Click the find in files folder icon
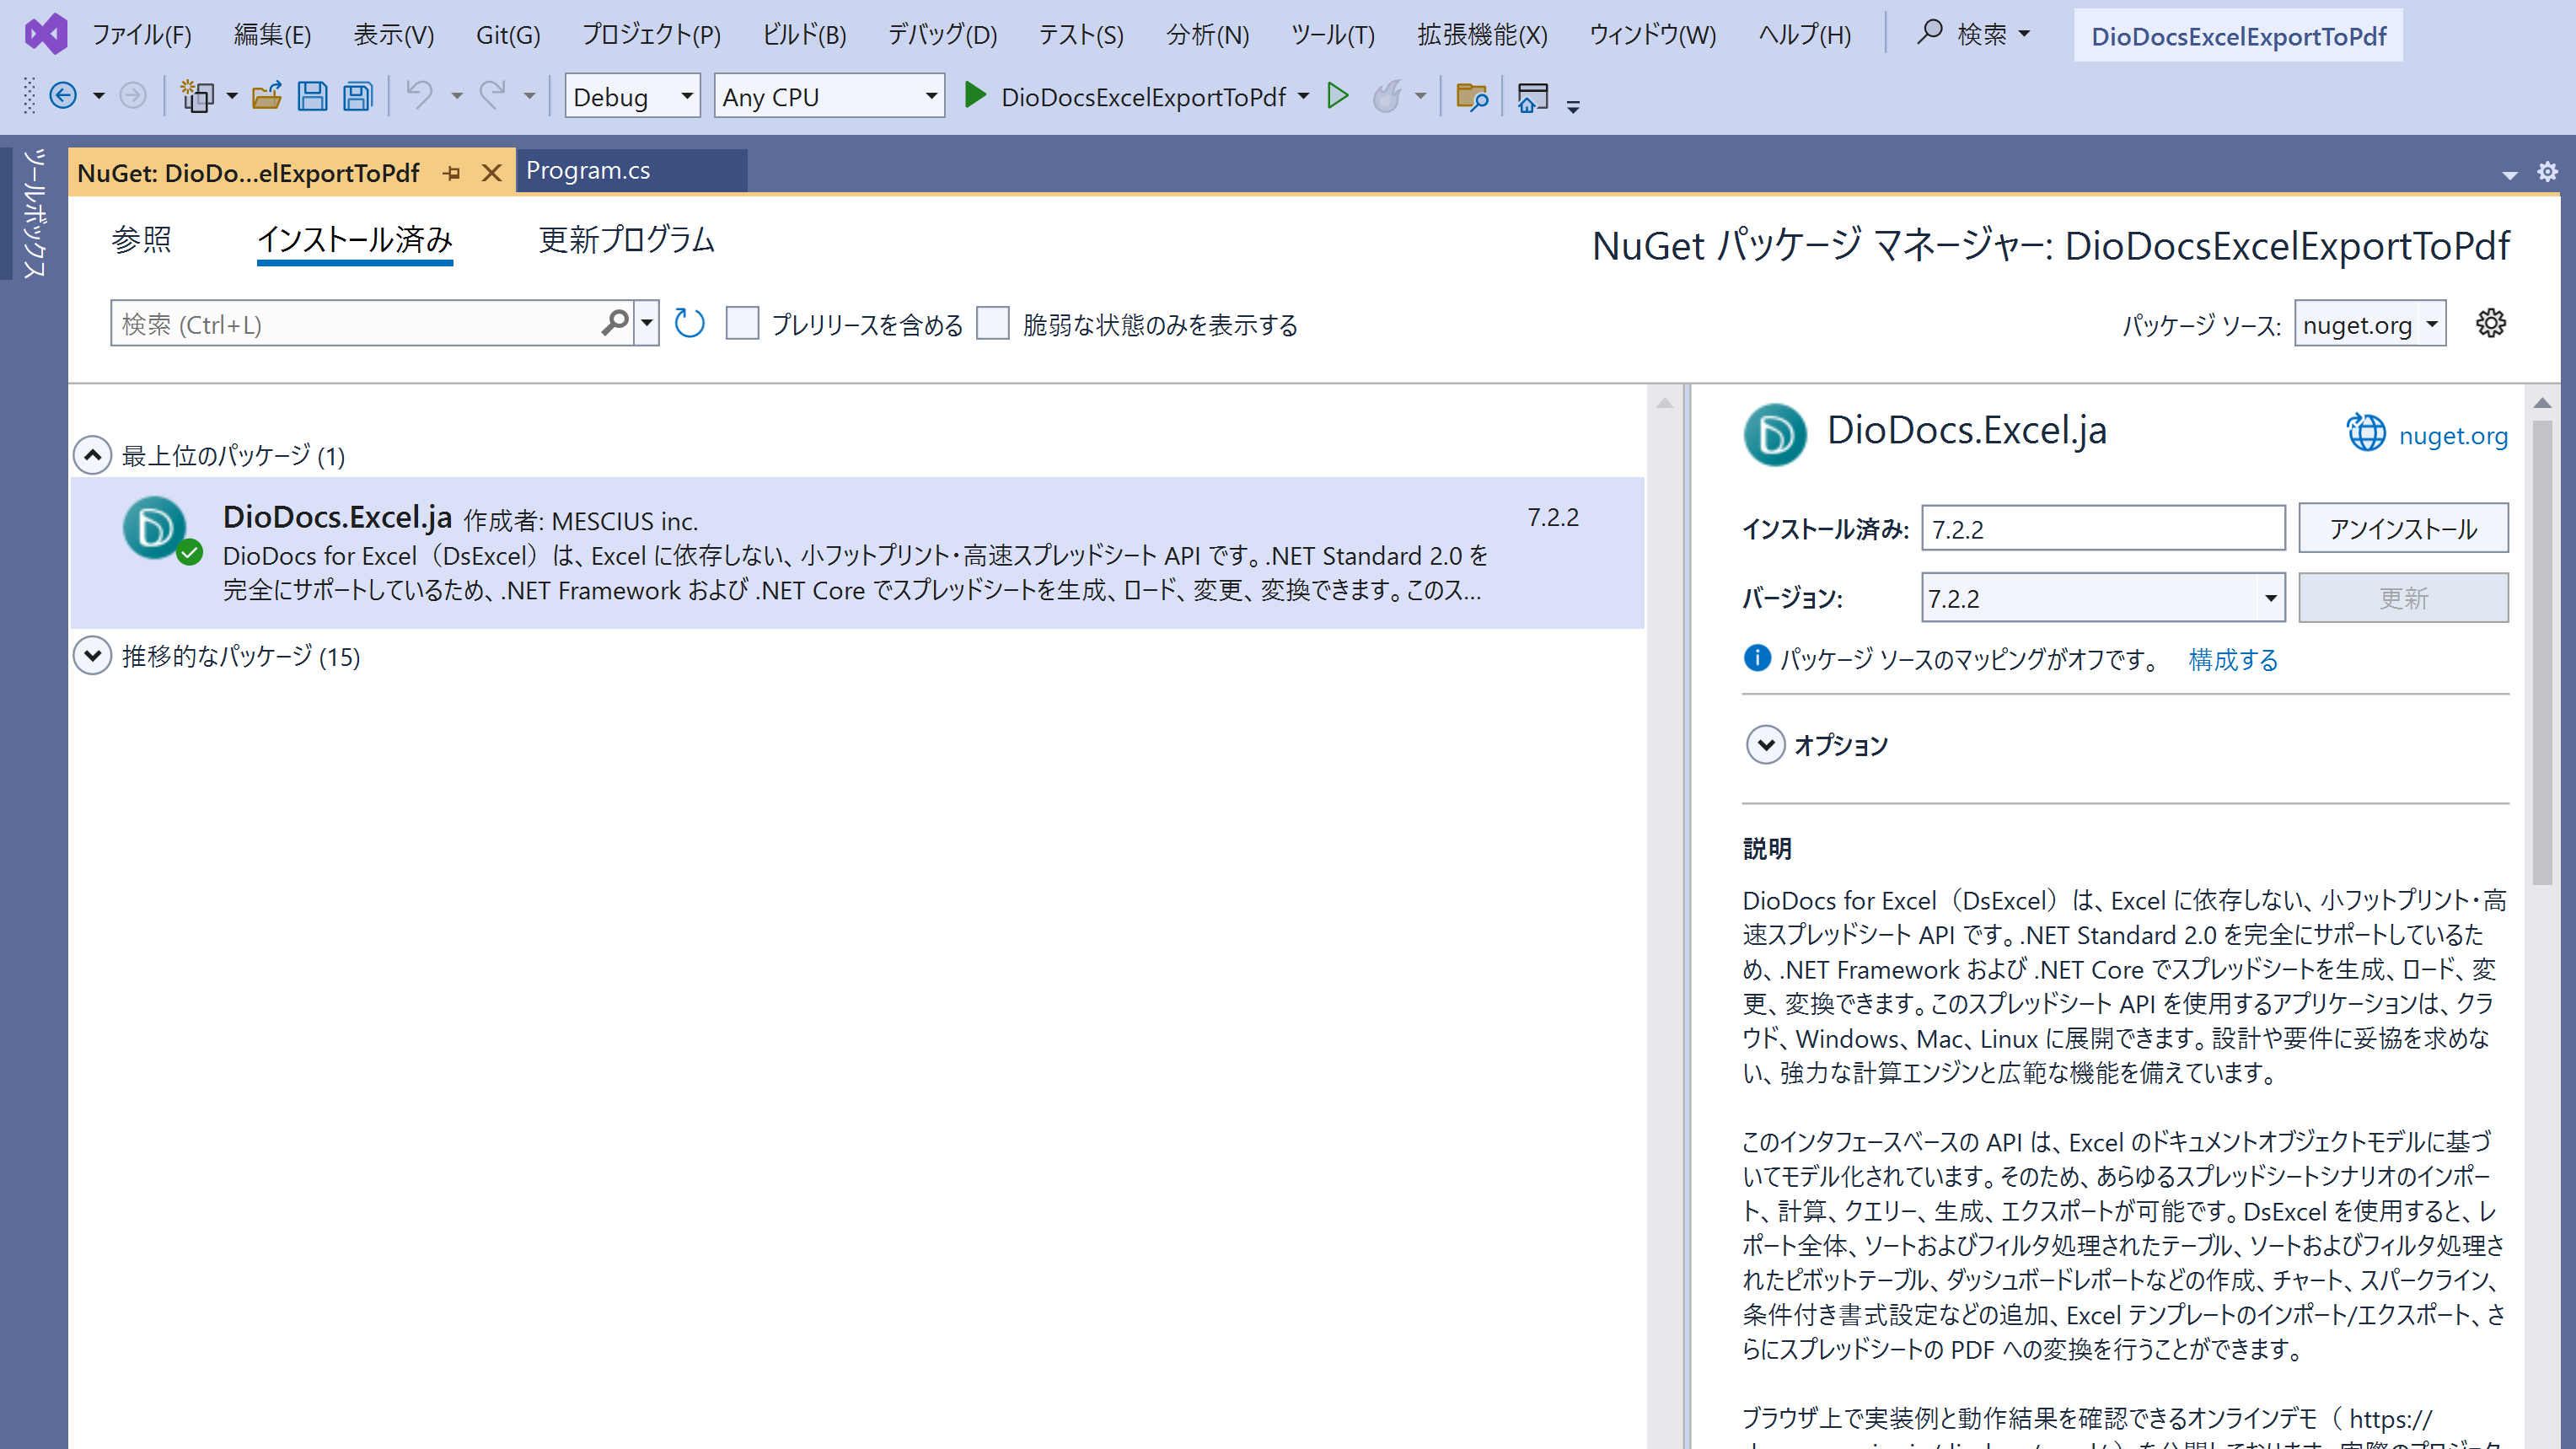Viewport: 2576px width, 1449px height. [1471, 96]
